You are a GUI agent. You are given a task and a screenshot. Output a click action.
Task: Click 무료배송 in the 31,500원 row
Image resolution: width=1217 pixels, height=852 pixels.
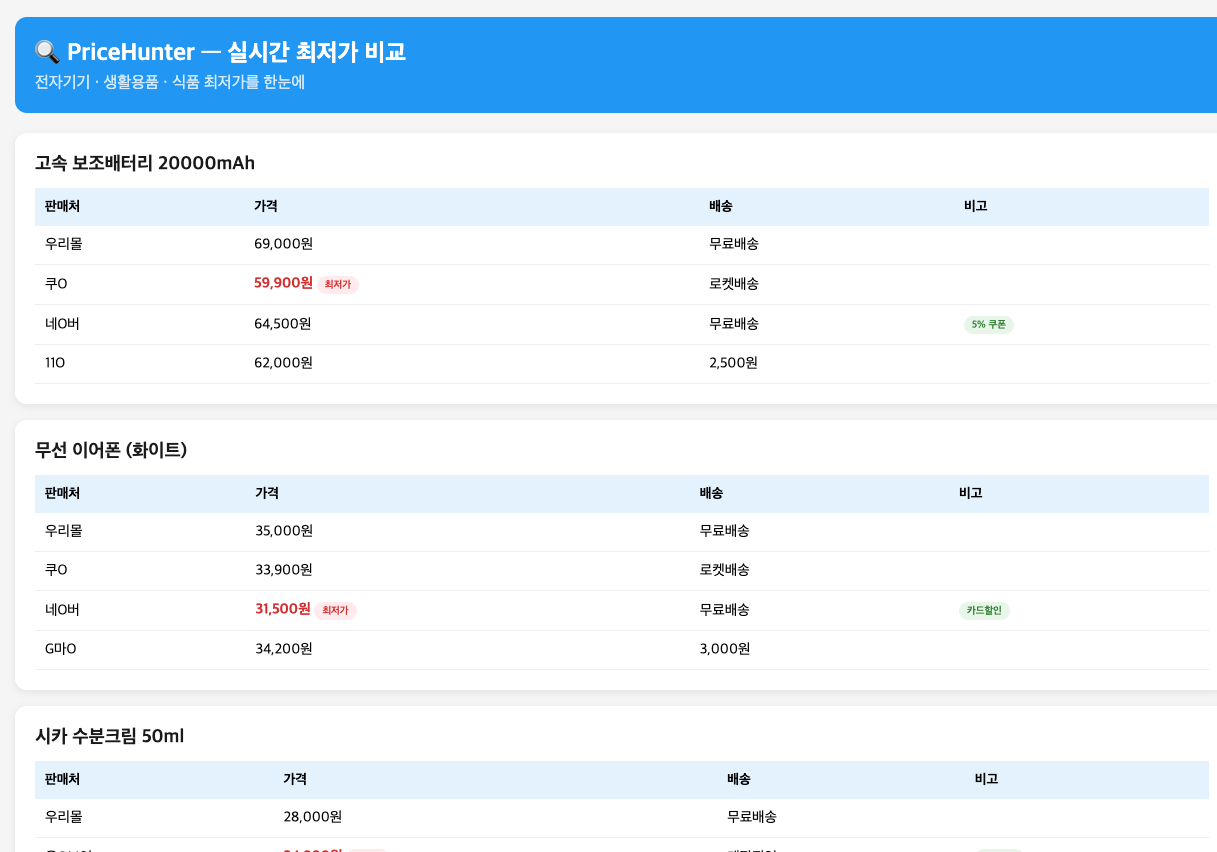pyautogui.click(x=725, y=610)
